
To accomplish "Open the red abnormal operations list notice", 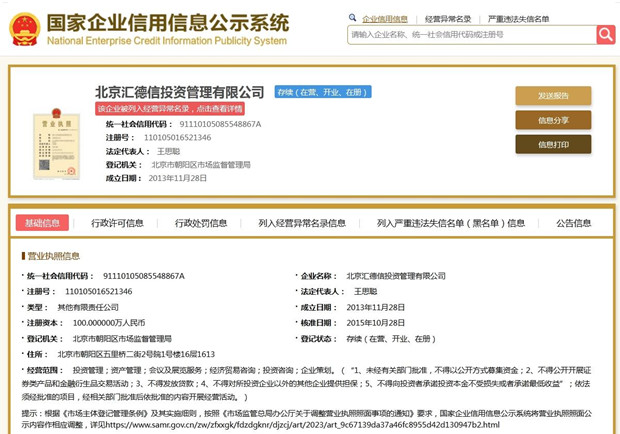I will click(x=170, y=109).
